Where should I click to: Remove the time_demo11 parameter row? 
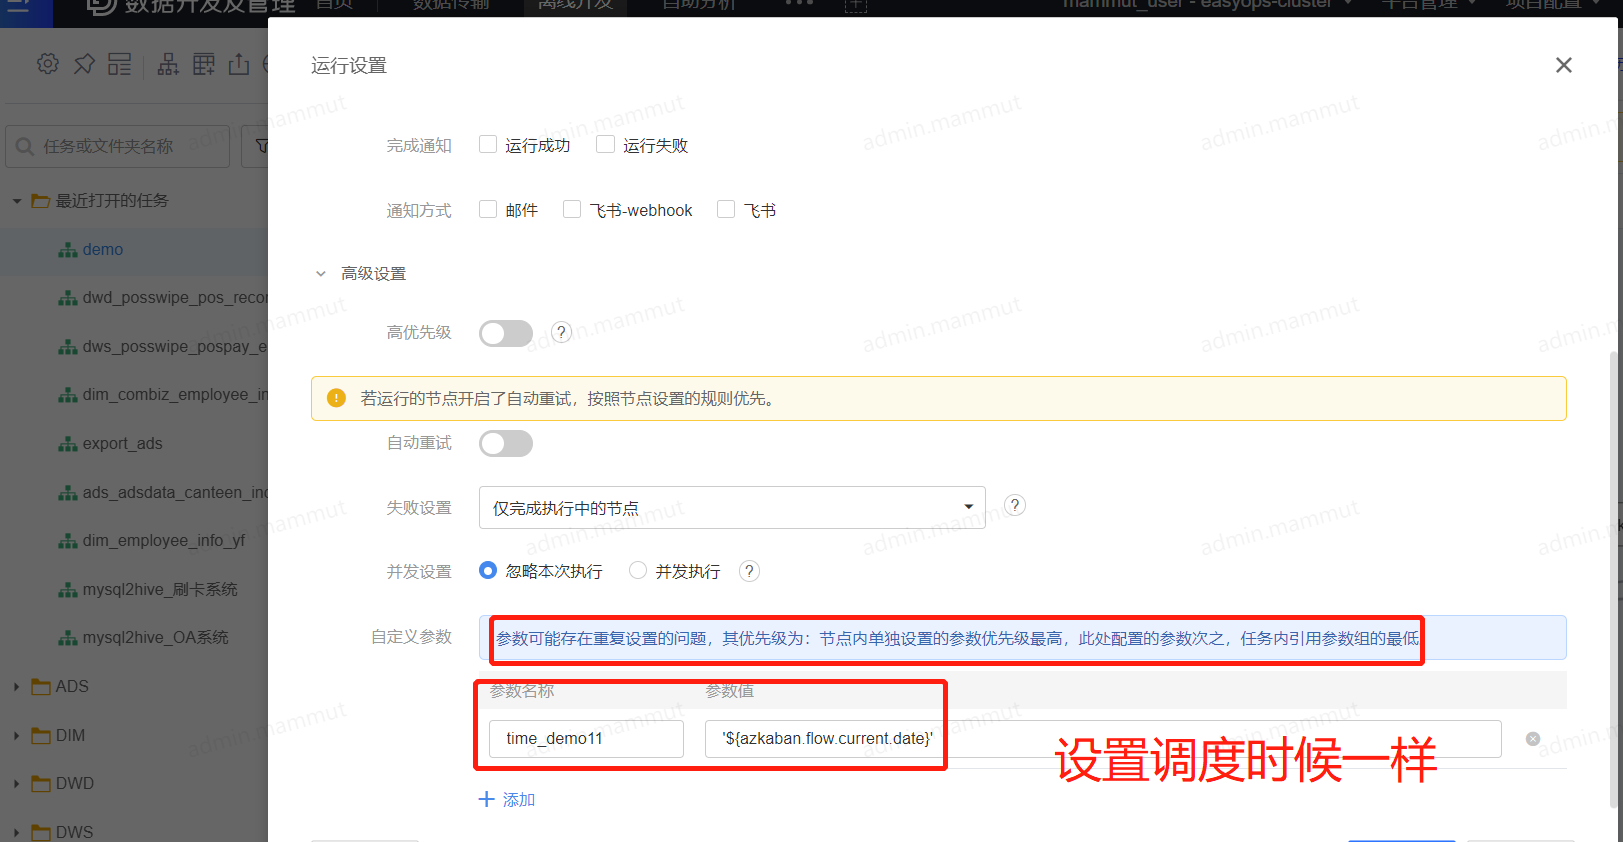pos(1533,739)
